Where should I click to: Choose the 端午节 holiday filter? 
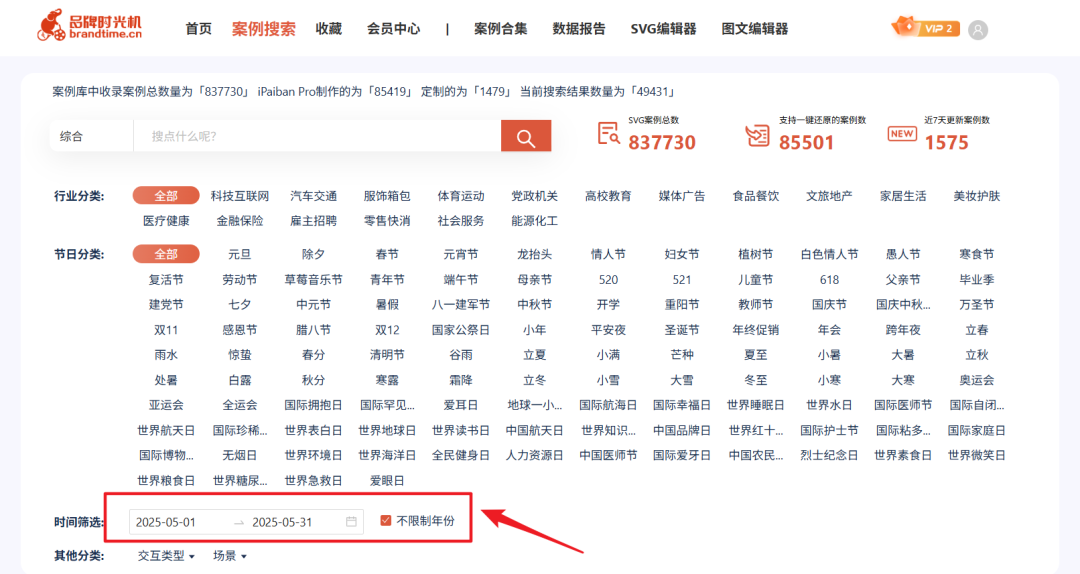pyautogui.click(x=461, y=280)
